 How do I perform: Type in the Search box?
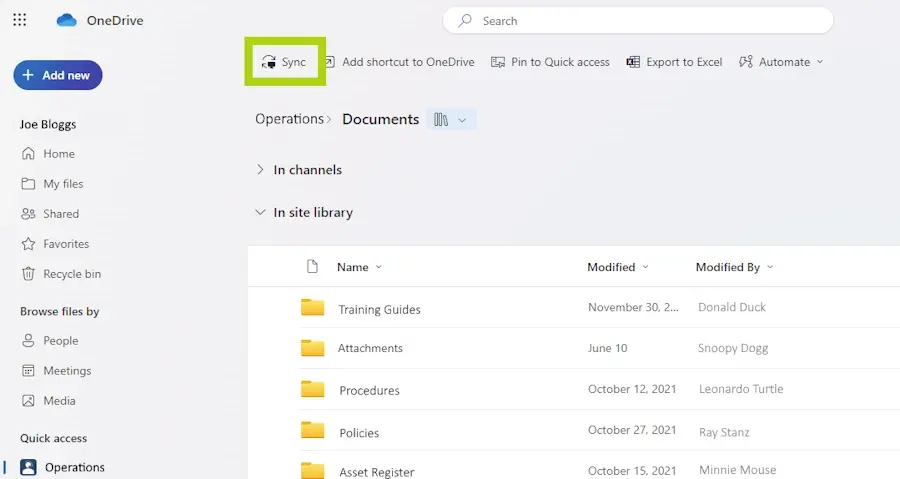click(638, 21)
